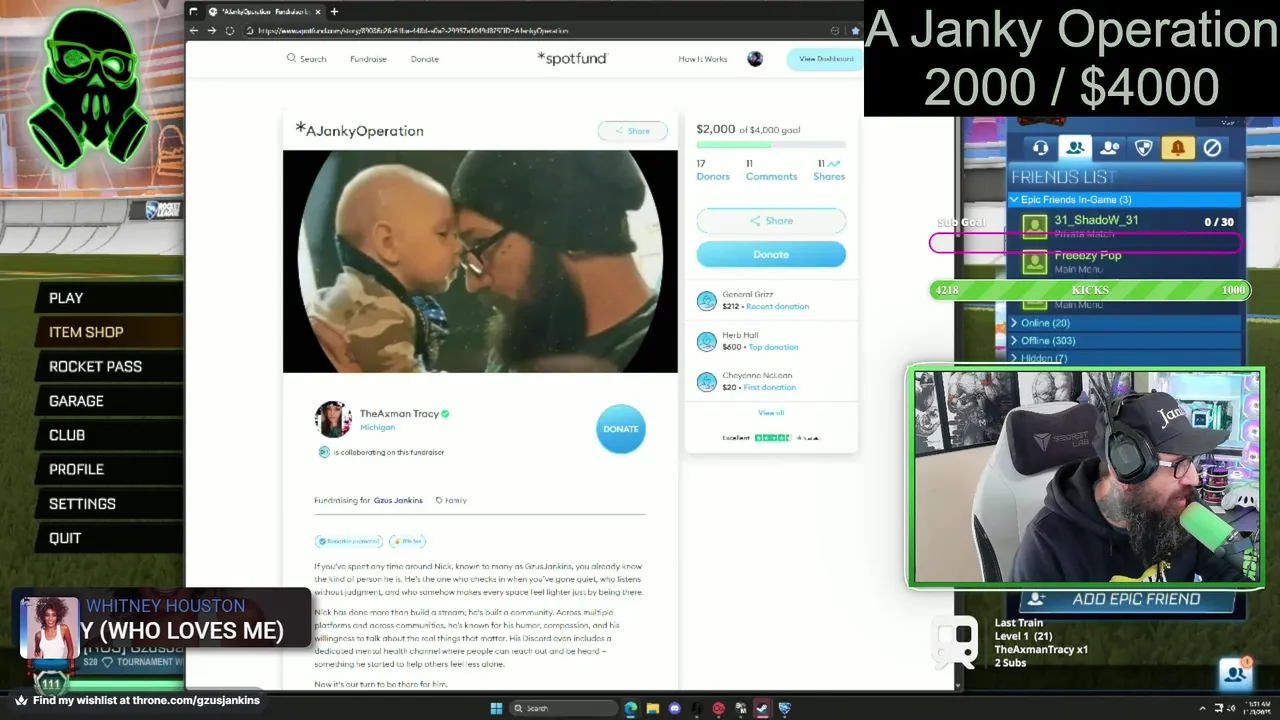Open Microsoft Edge from the taskbar
The height and width of the screenshot is (720, 1280).
630,708
